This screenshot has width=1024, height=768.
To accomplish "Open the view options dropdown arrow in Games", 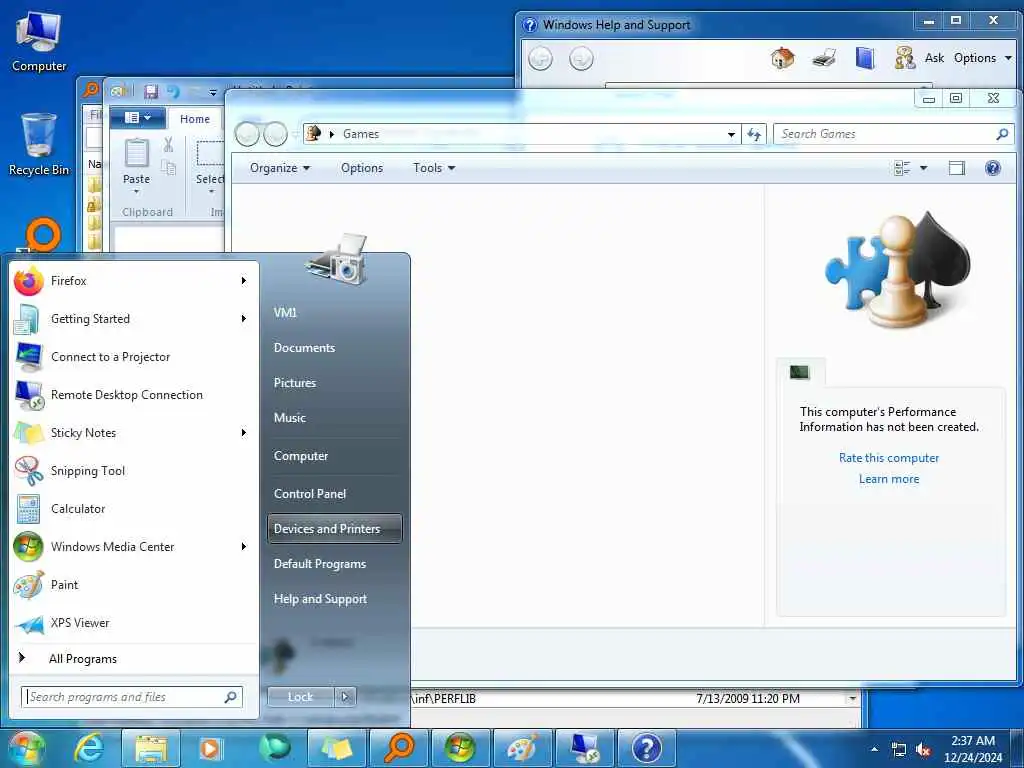I will tap(923, 168).
